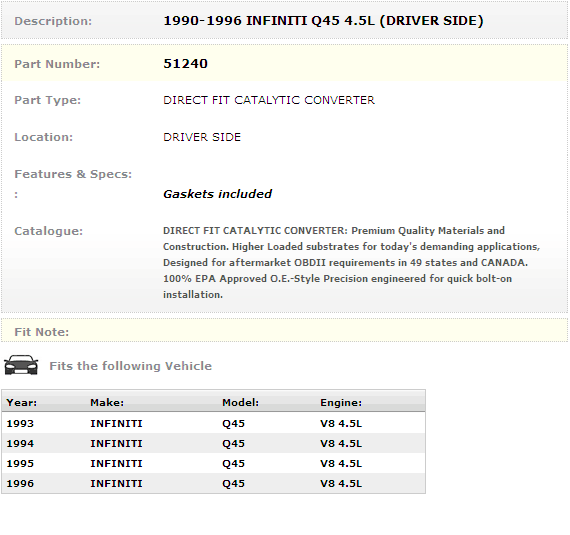The image size is (570, 535).
Task: Click the catalogue line starting 'Designed for aftermarket OBDII'
Action: pyautogui.click(x=345, y=263)
